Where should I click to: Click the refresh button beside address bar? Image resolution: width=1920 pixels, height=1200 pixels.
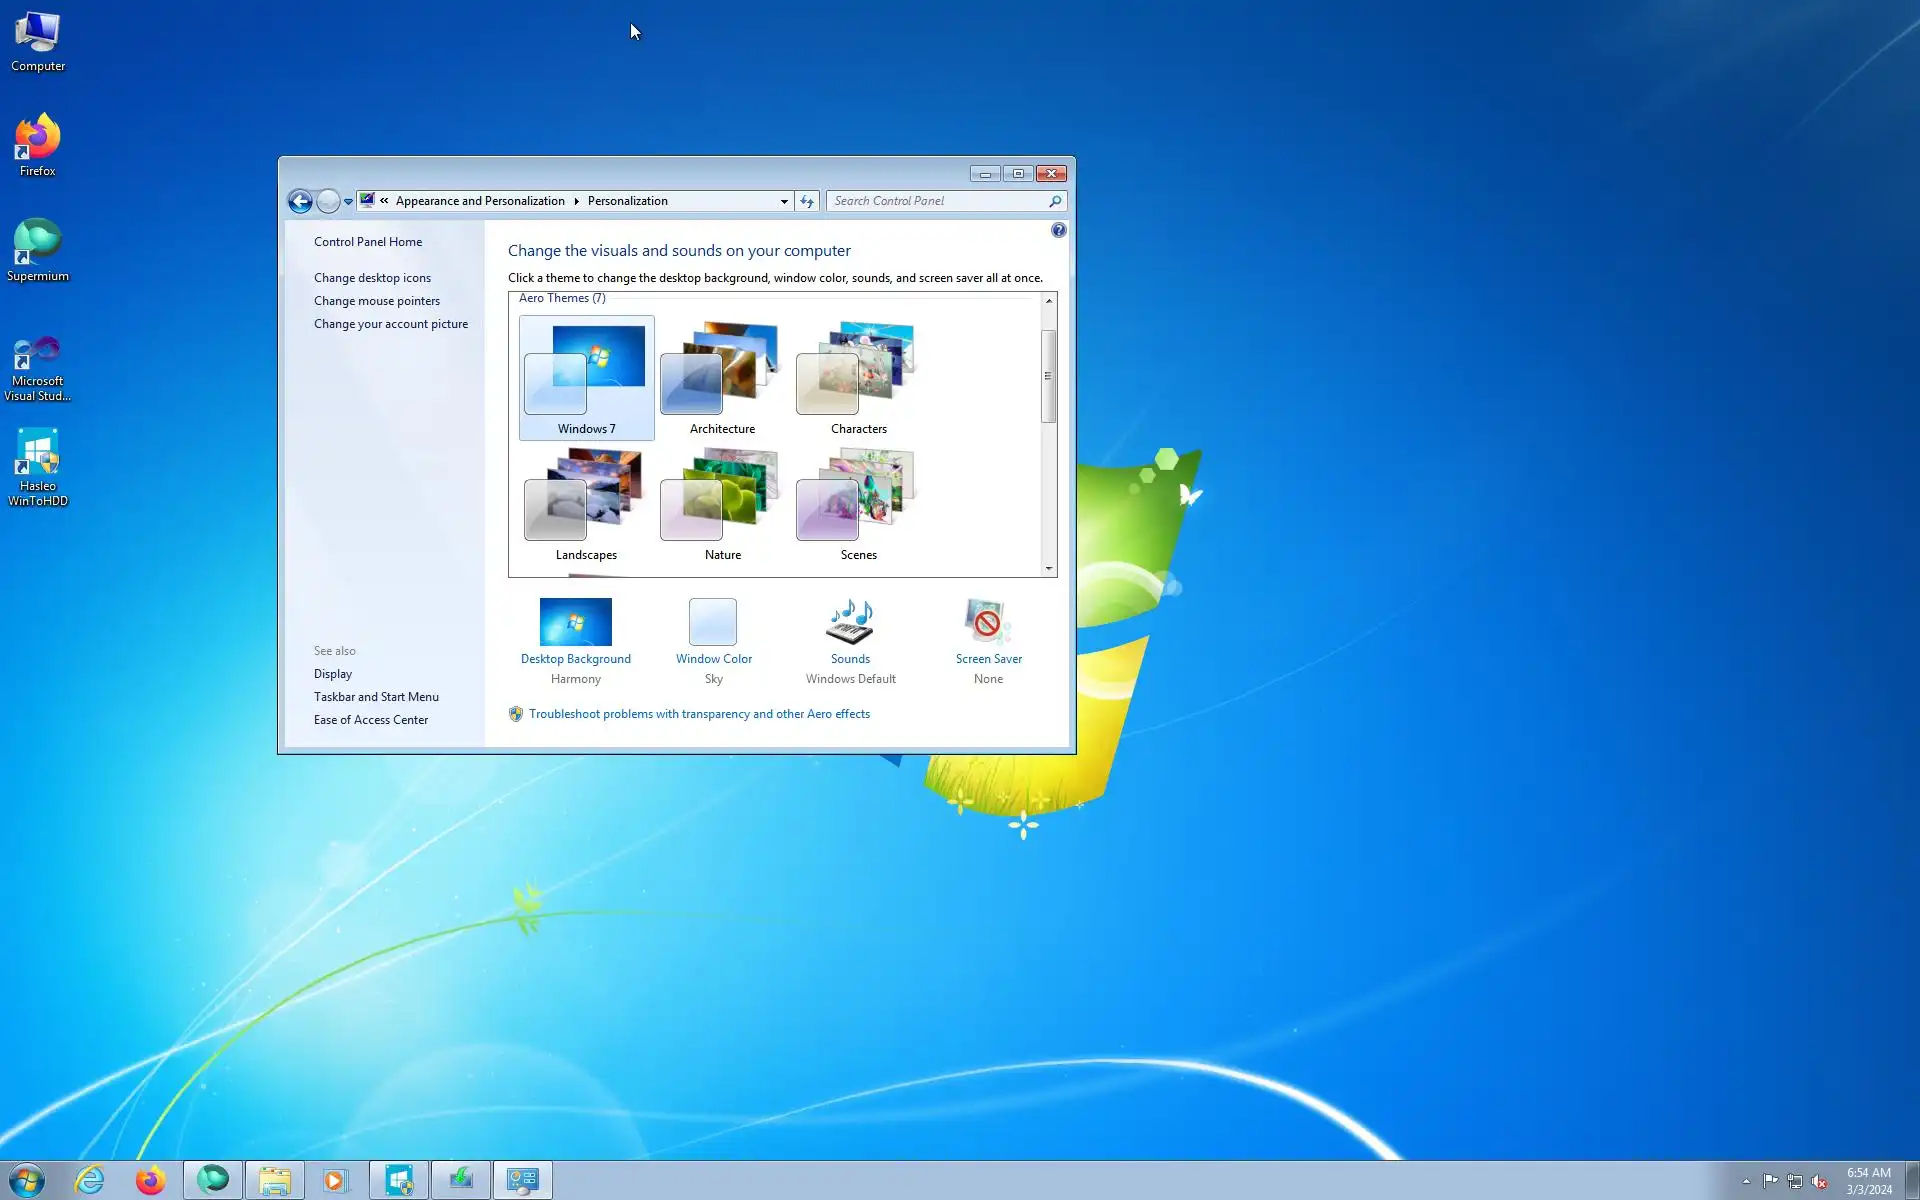point(807,201)
